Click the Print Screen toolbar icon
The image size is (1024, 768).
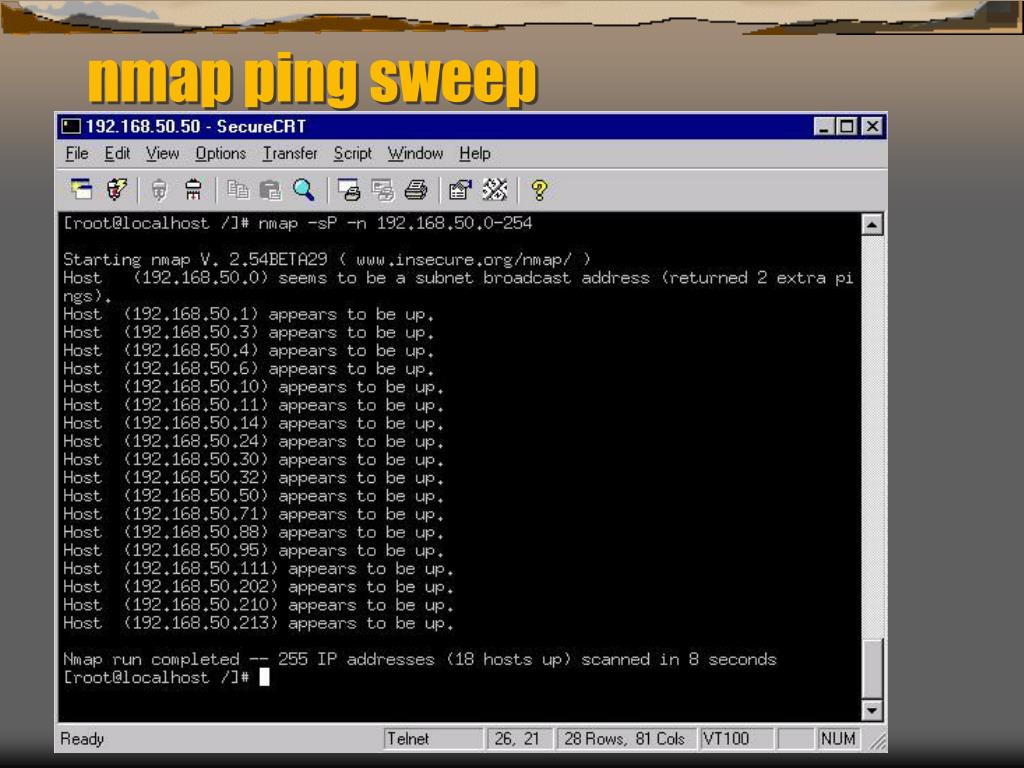click(x=349, y=190)
